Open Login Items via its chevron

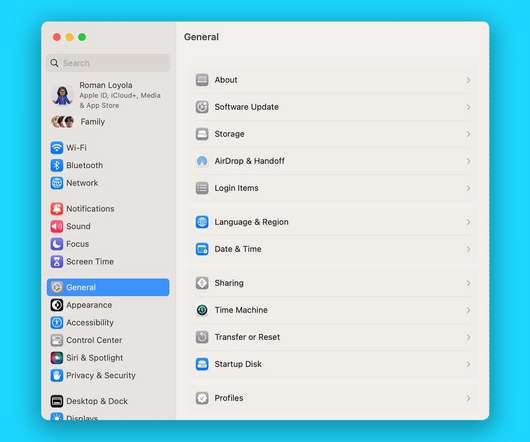[x=468, y=188]
